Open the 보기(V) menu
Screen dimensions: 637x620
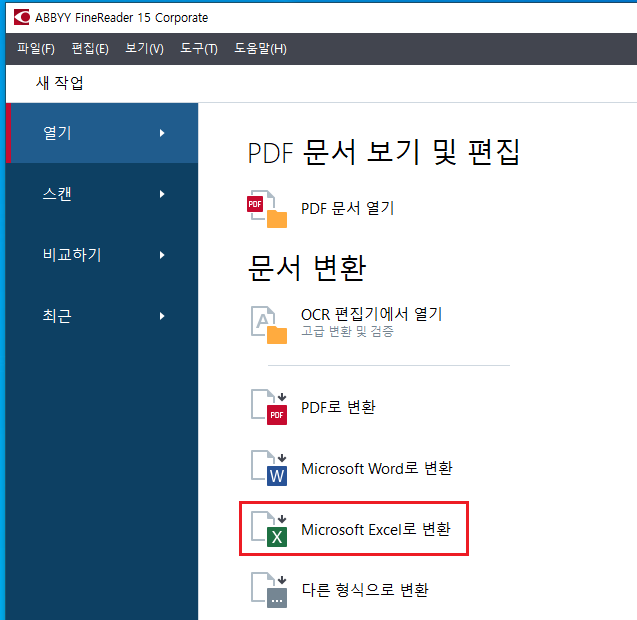tap(144, 49)
